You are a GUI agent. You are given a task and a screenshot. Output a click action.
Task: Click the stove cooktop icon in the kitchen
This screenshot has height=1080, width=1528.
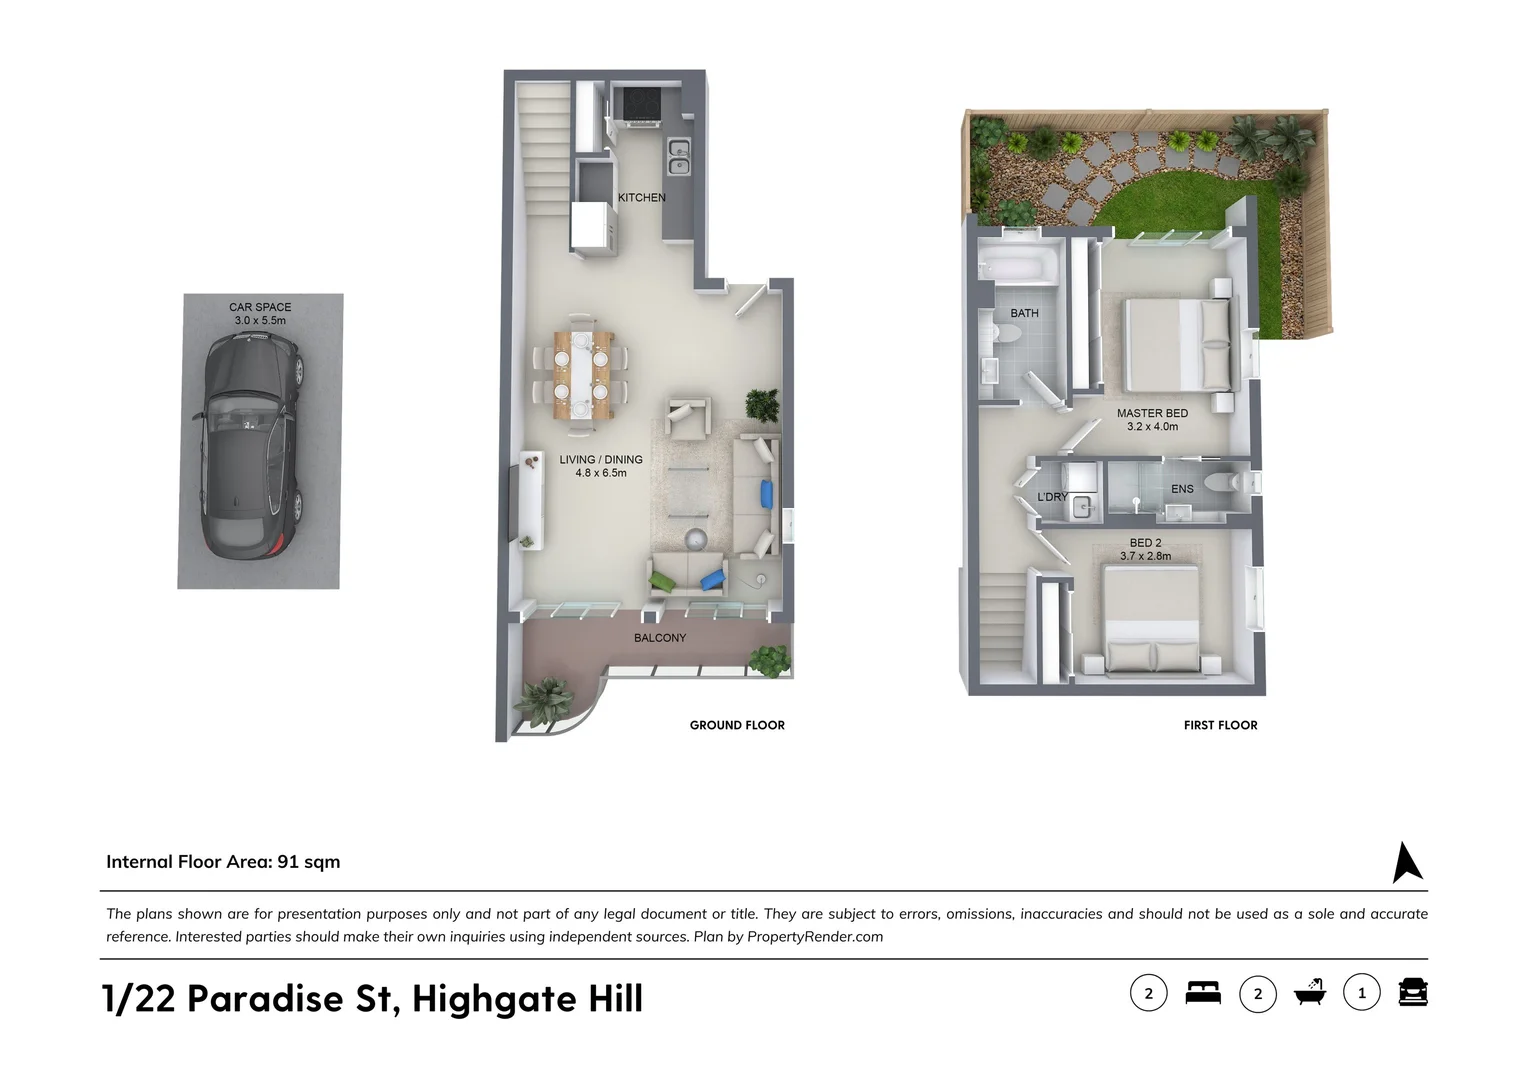pos(643,103)
